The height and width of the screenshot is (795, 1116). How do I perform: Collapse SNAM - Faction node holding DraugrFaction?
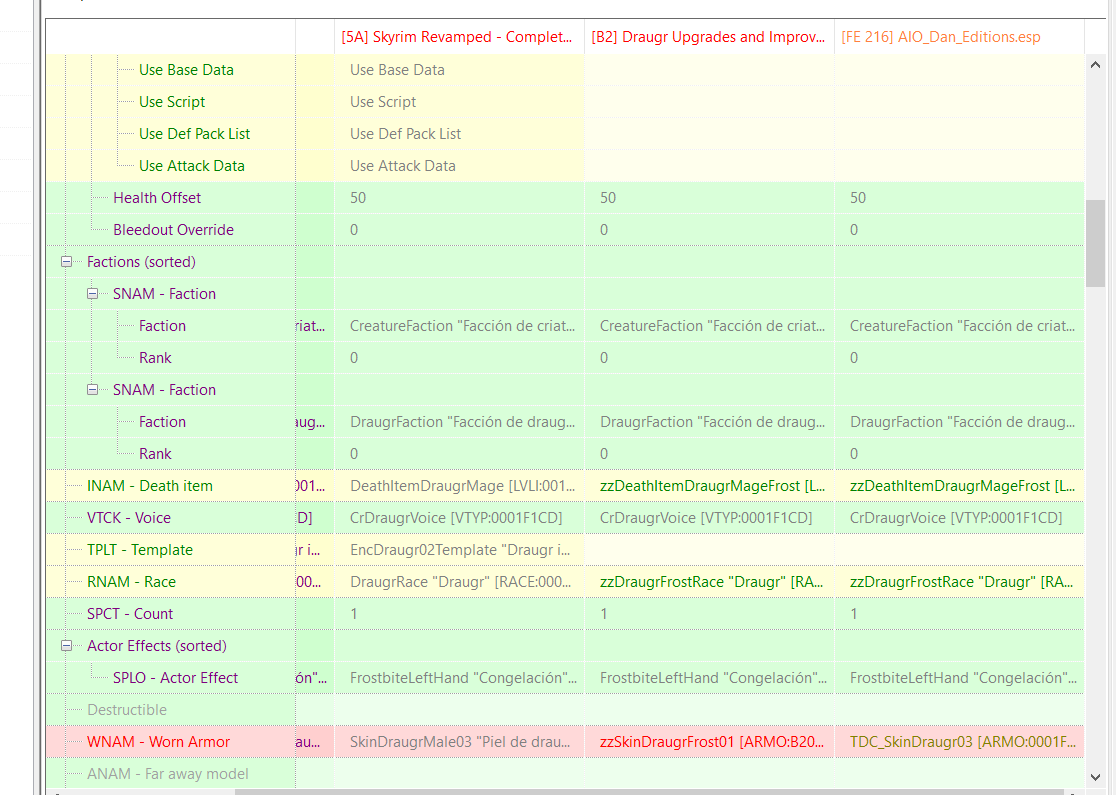pyautogui.click(x=93, y=390)
